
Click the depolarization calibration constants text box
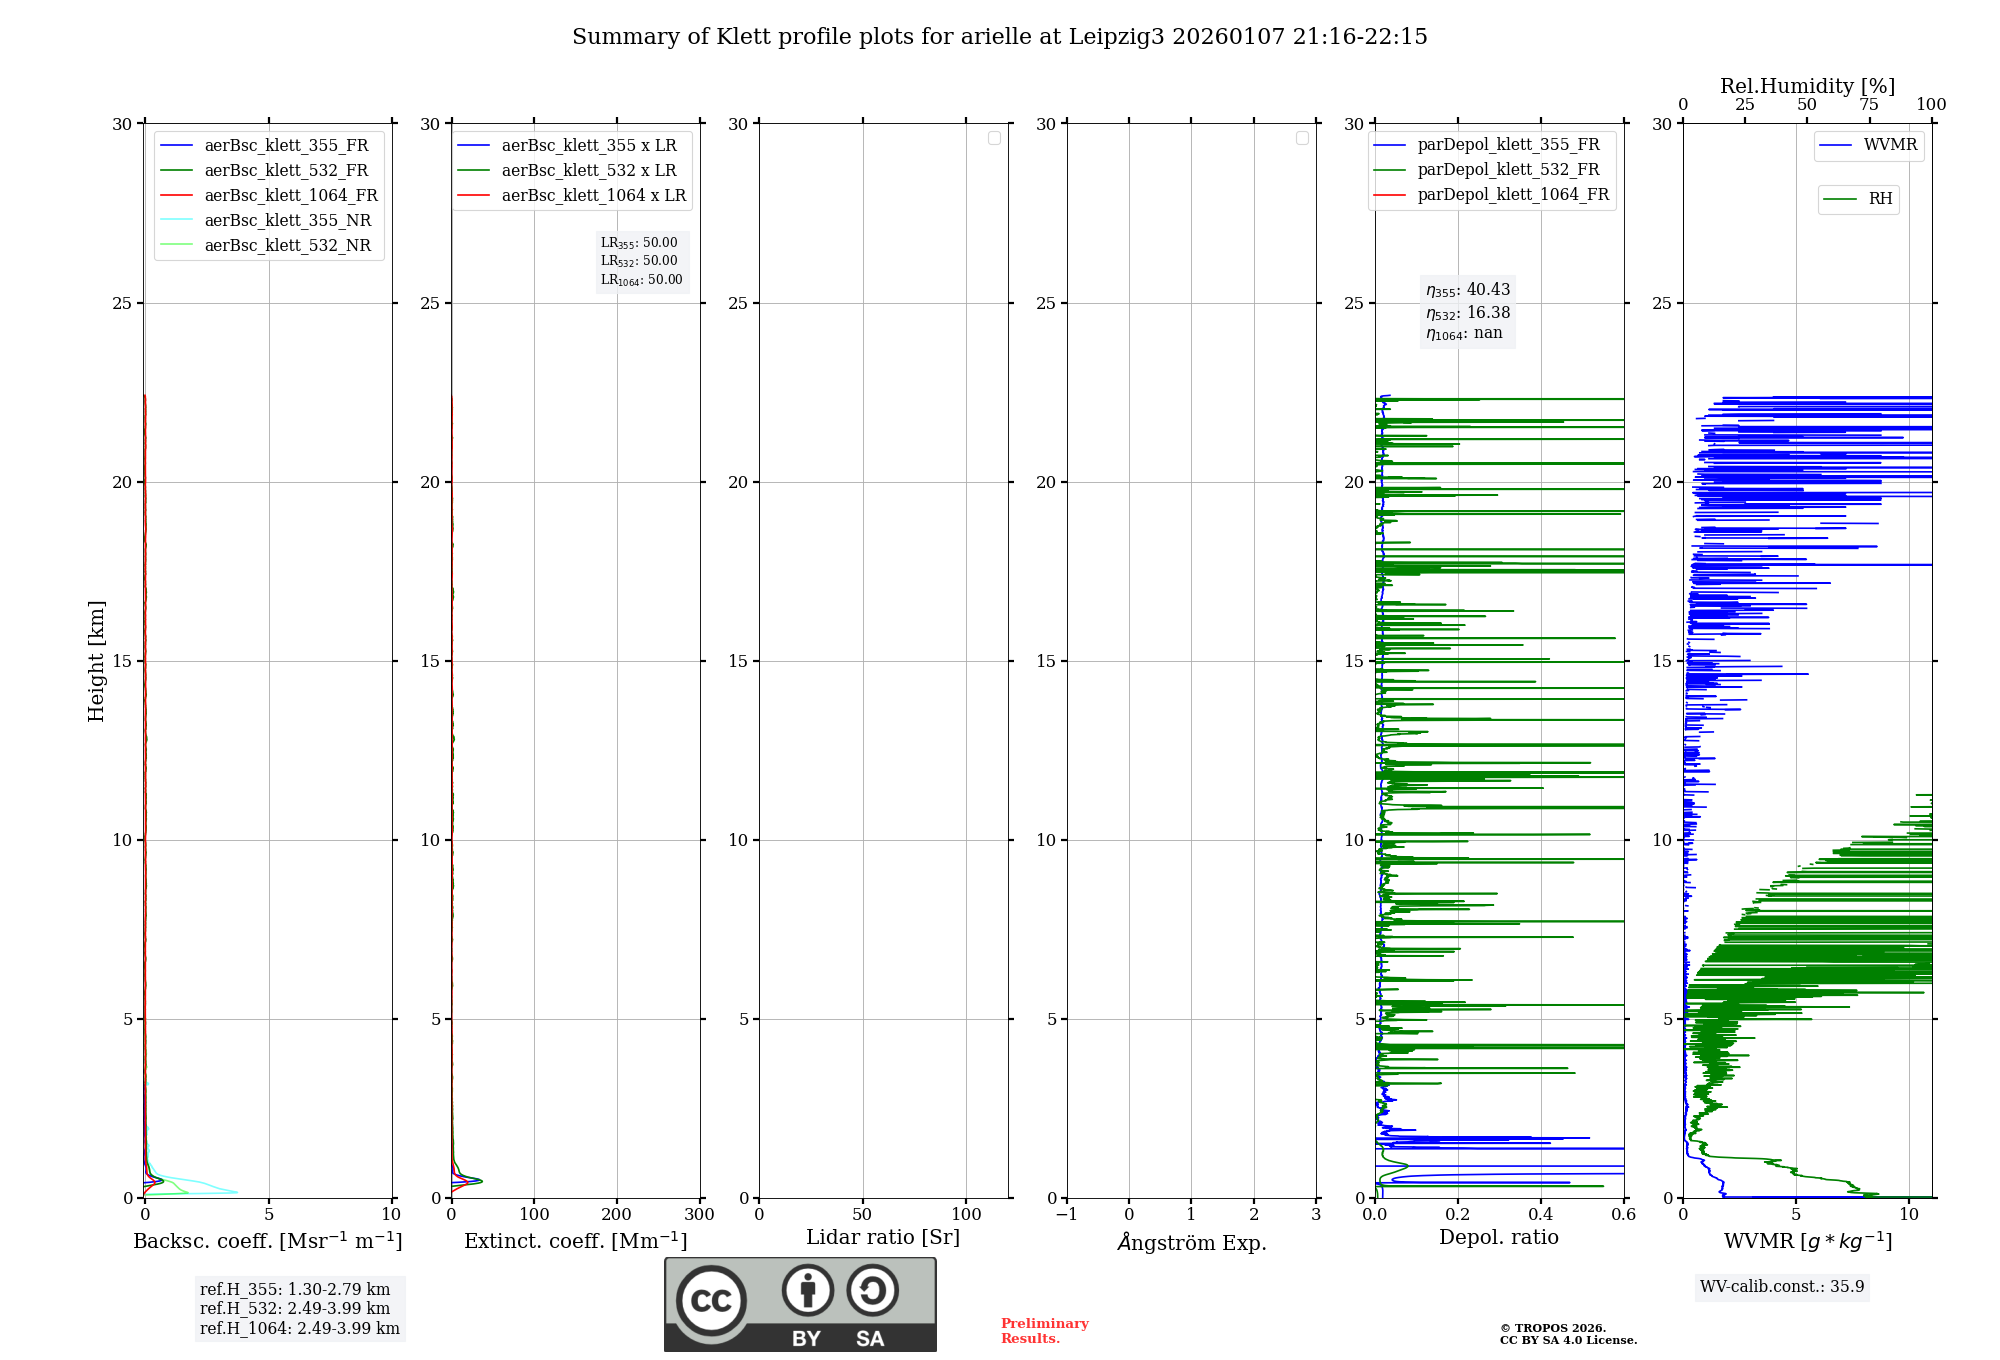1468,311
